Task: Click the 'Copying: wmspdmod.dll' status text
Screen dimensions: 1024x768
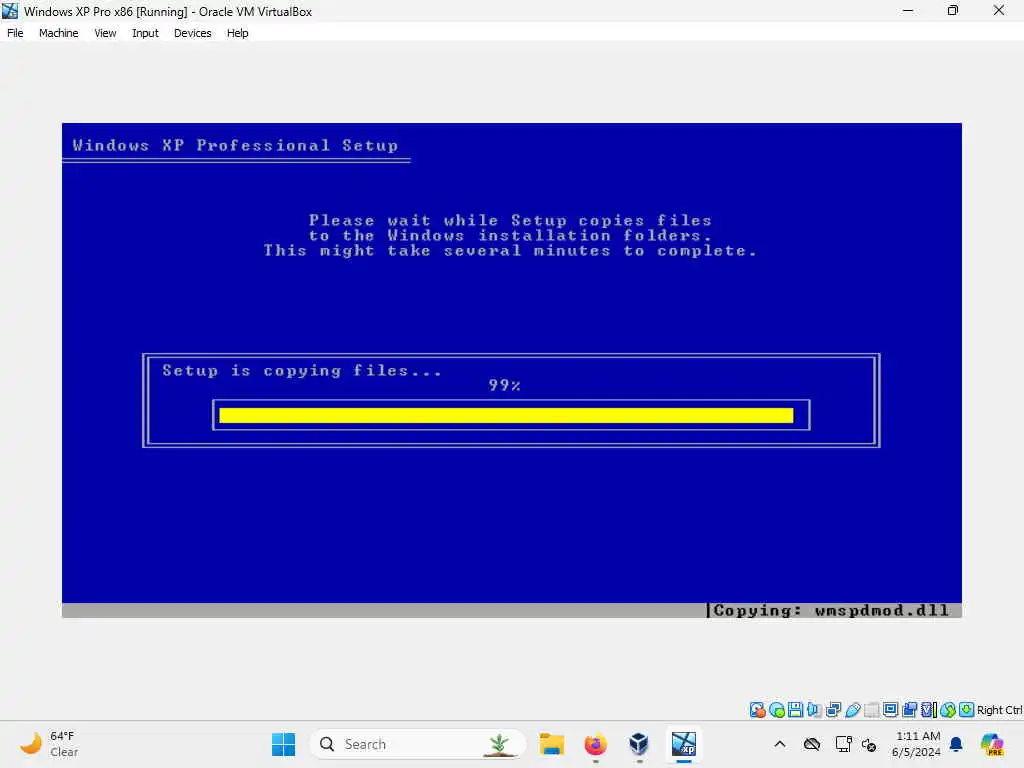Action: (x=830, y=610)
